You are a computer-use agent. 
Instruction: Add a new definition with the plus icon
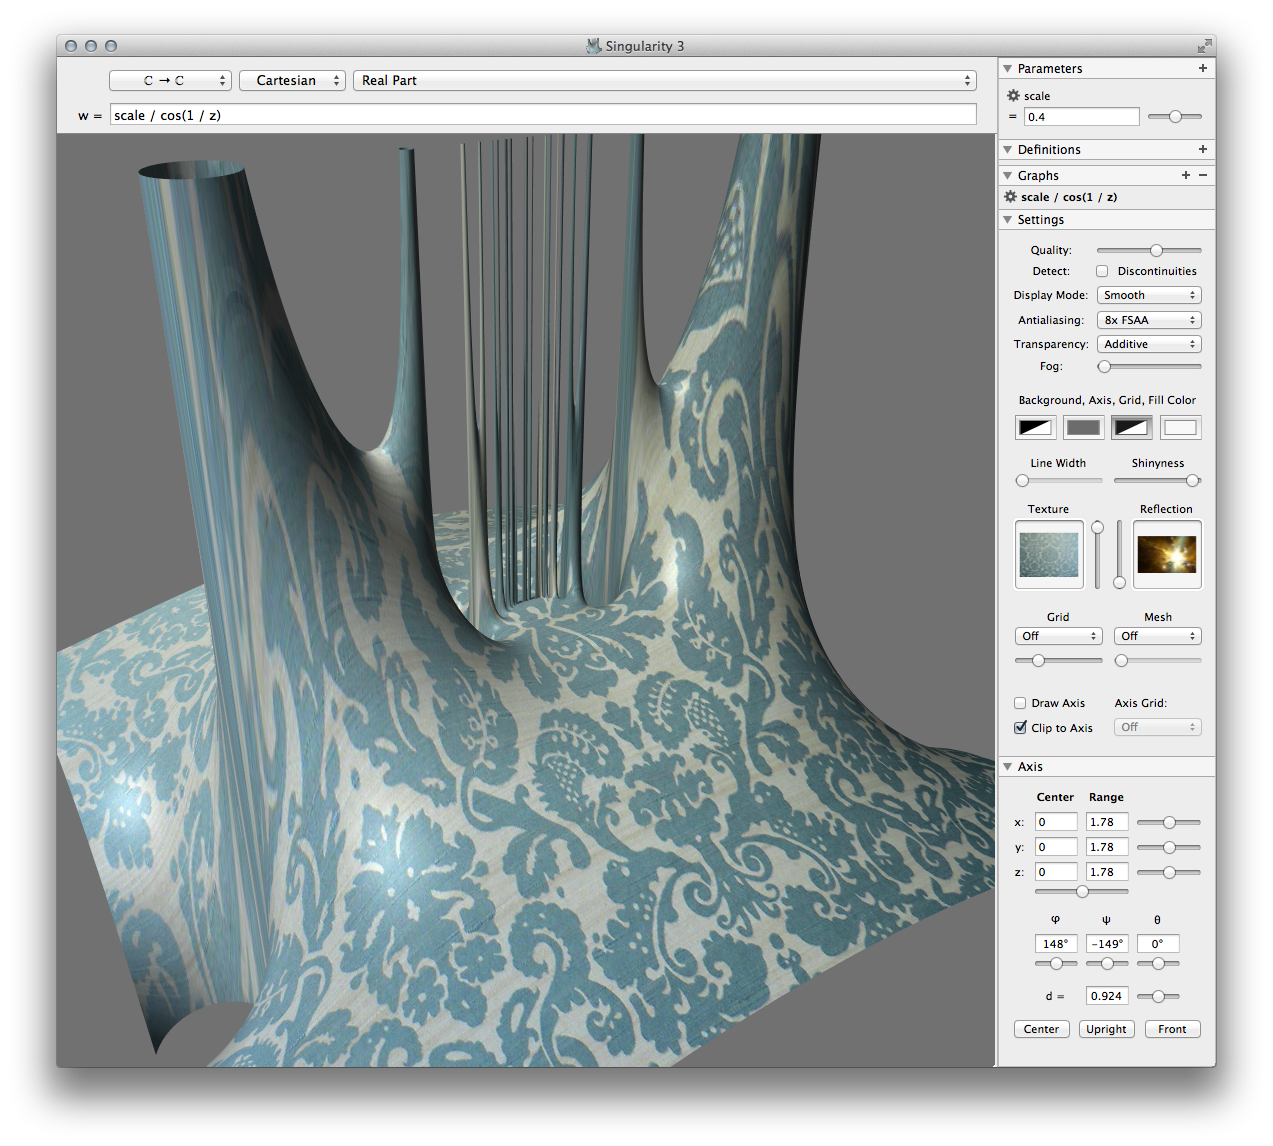pos(1202,149)
